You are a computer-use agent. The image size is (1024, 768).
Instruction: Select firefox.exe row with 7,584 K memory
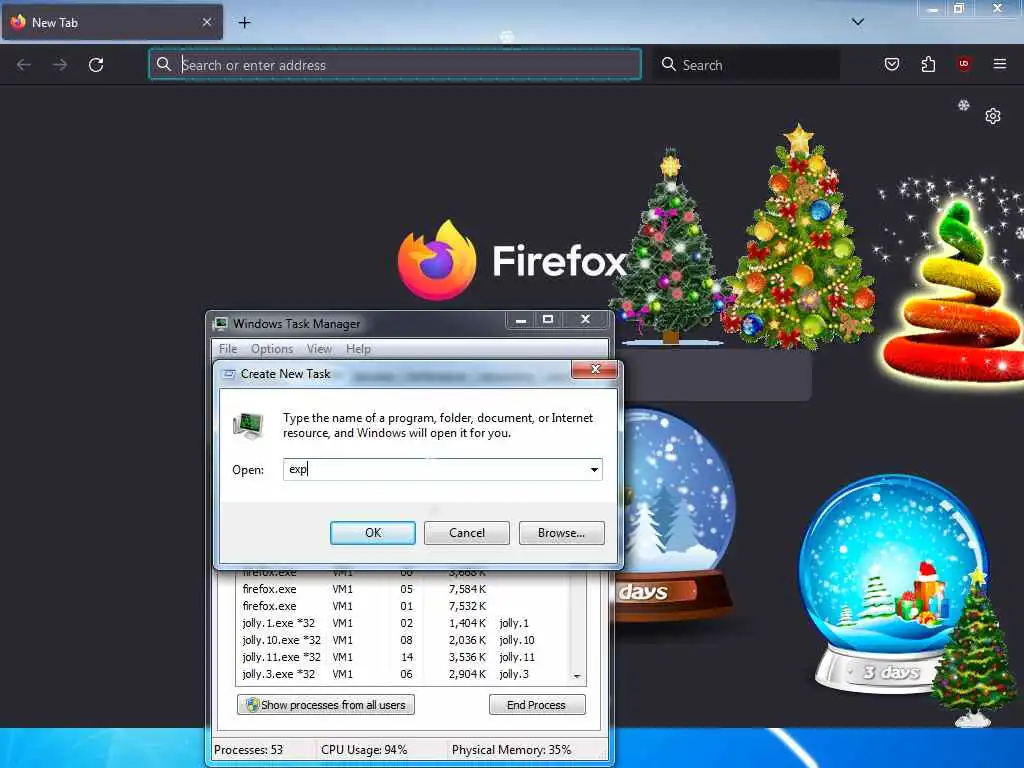click(x=402, y=589)
